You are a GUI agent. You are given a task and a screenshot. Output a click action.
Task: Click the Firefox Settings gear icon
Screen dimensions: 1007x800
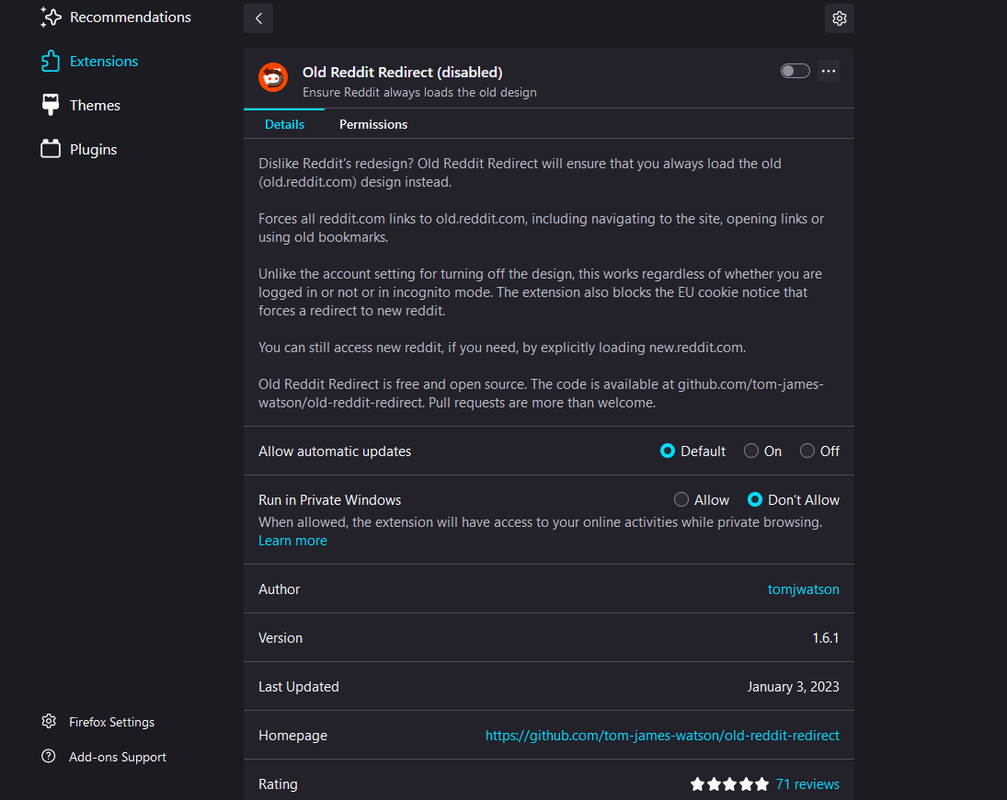pyautogui.click(x=49, y=721)
